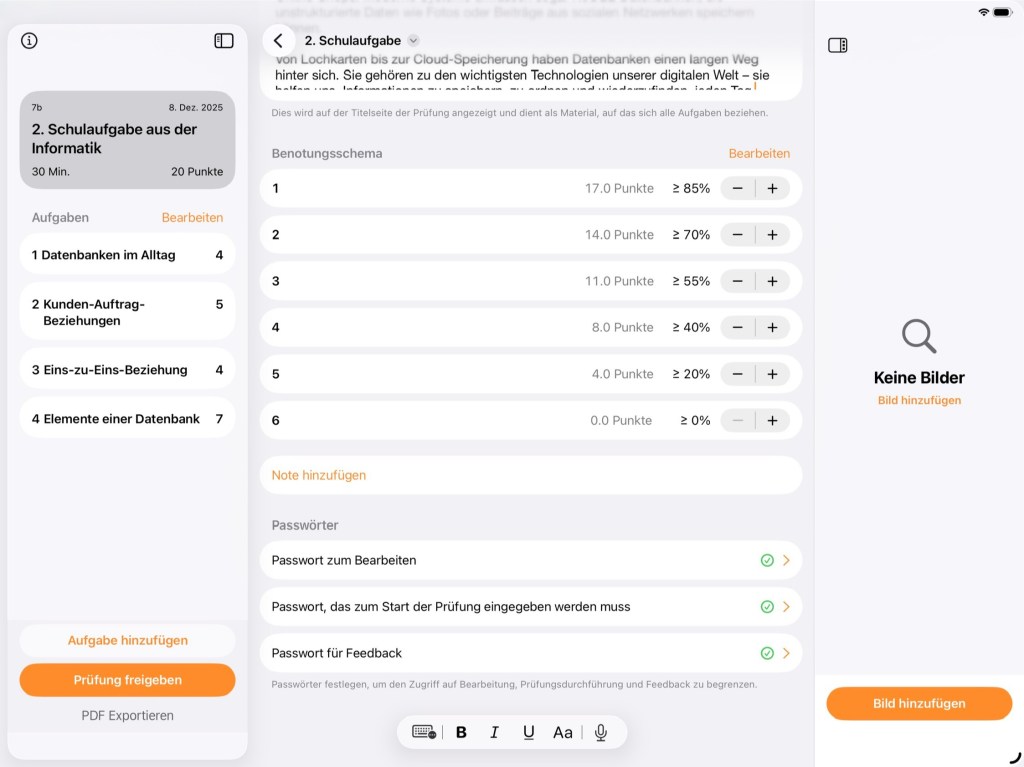Viewport: 1024px width, 767px height.
Task: Open the 2. Schulaufgabe title dropdown
Action: 413,41
